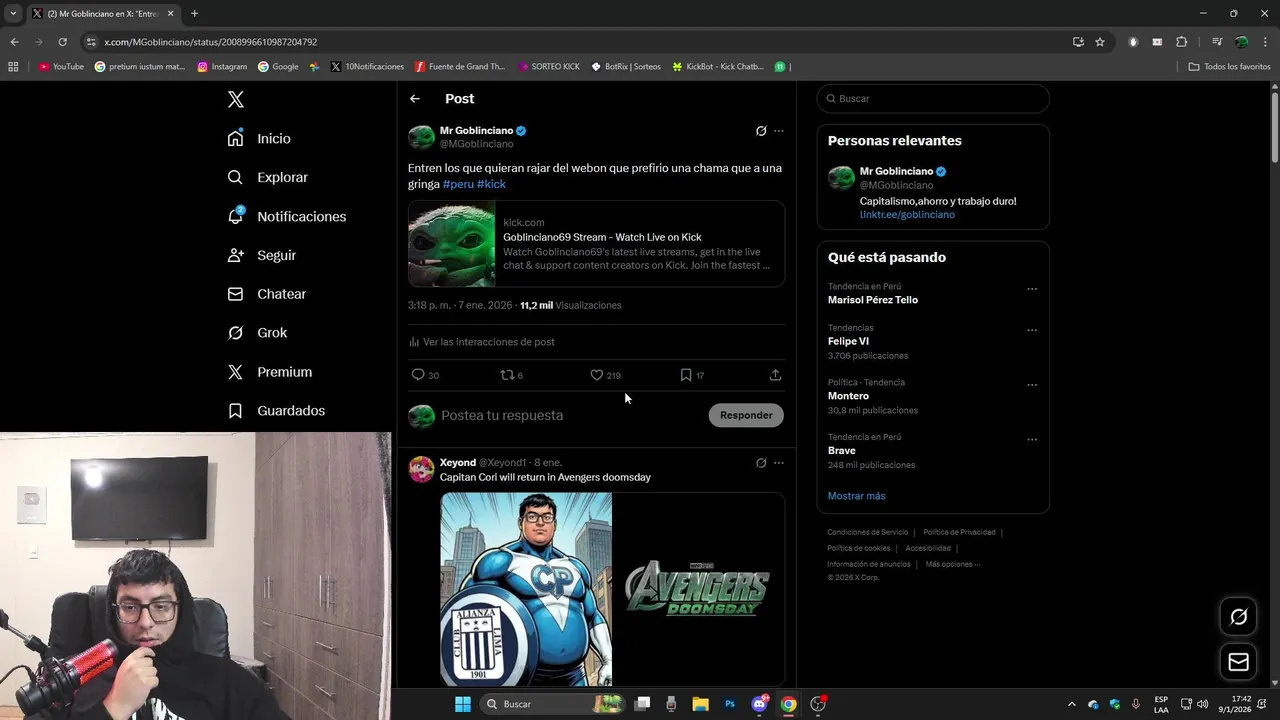Open Windows Start menu
The width and height of the screenshot is (1280, 720).
point(463,704)
